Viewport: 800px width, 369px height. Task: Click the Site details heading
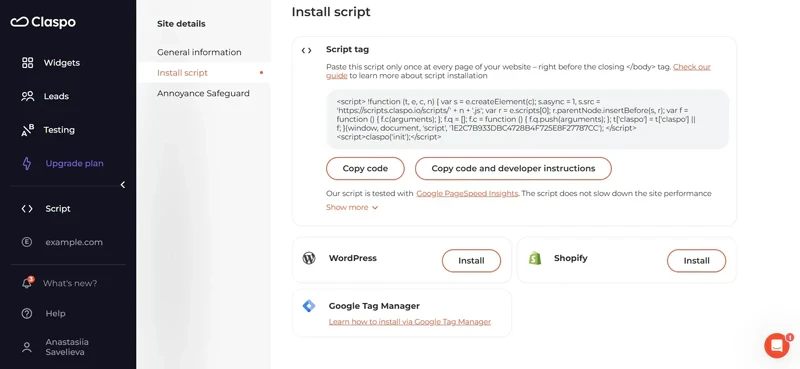[181, 24]
